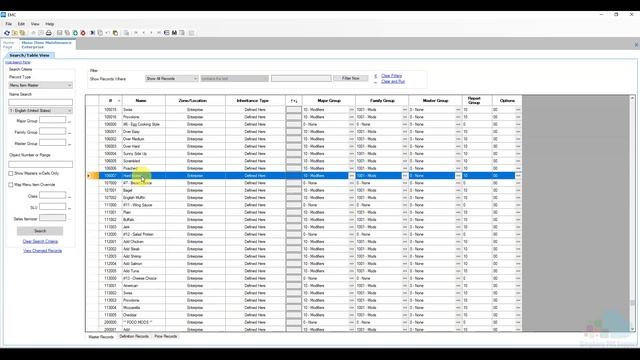Enable Map Menu Item Override checkbox
Viewport: 640px width, 360px height.
click(11, 185)
